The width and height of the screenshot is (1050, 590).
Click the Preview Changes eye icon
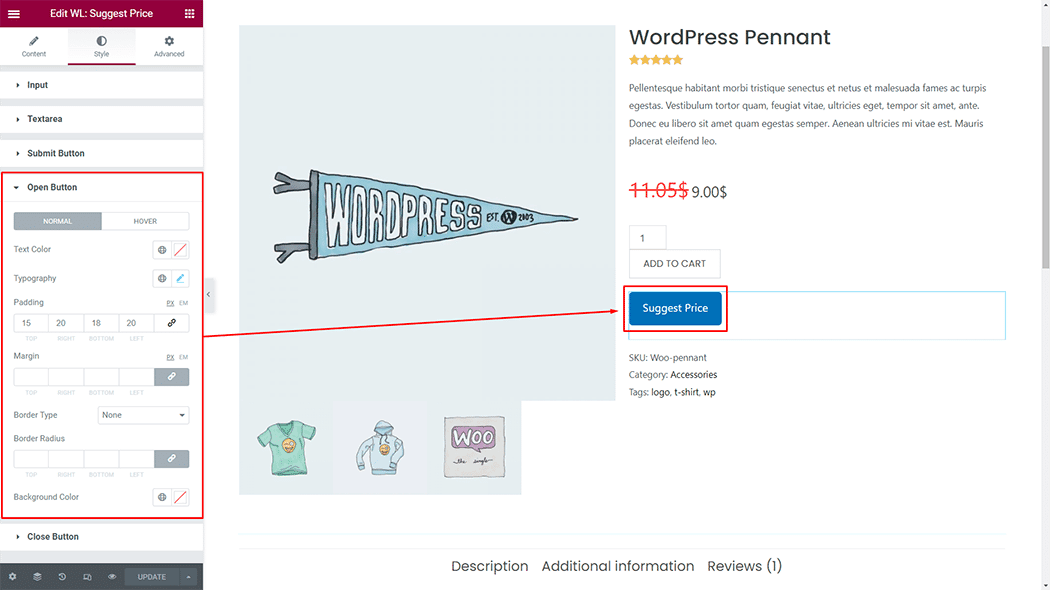112,577
